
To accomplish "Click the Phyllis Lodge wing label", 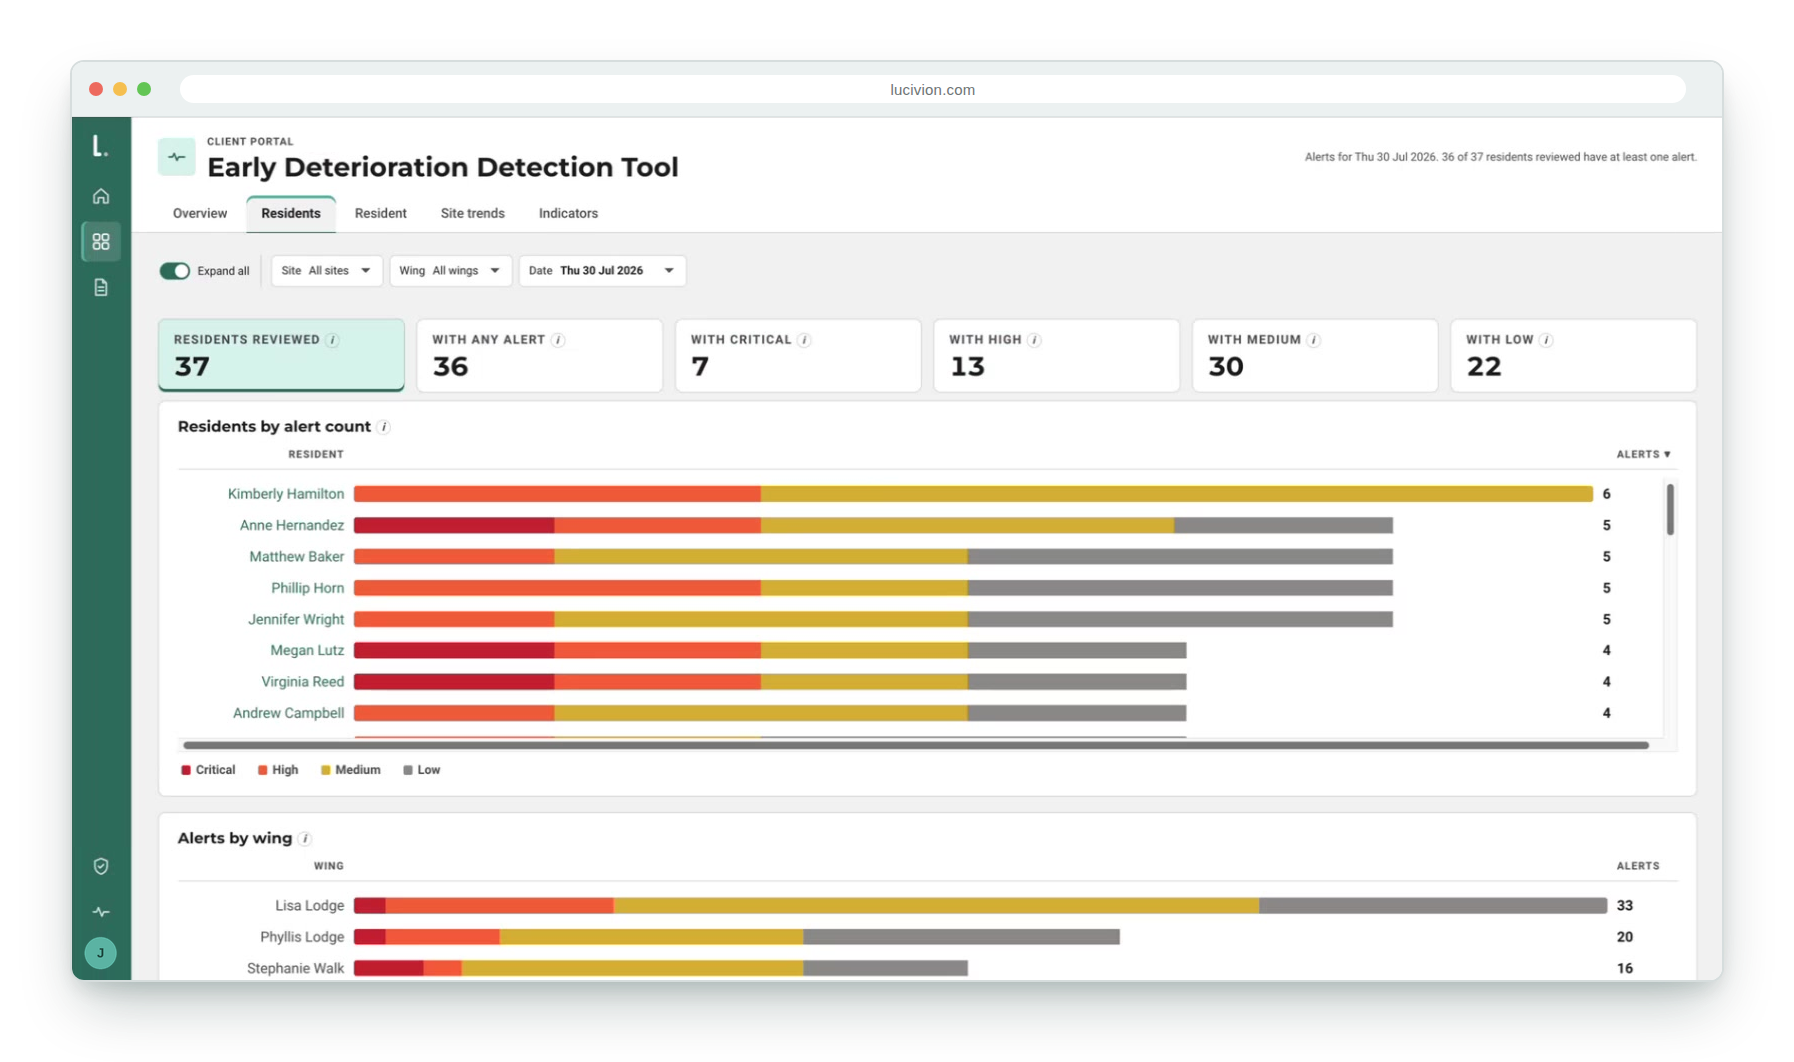I will pos(302,937).
